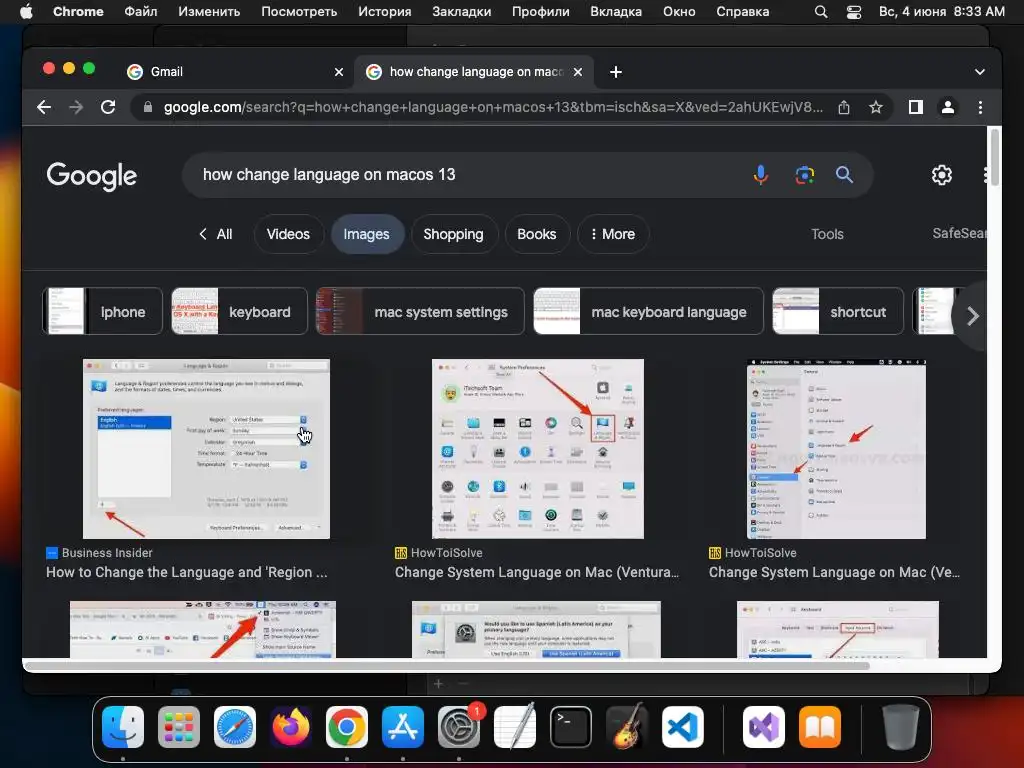Screen dimensions: 1024x768
Task: Open 'How to Change the Language and Region' link
Action: coord(187,572)
